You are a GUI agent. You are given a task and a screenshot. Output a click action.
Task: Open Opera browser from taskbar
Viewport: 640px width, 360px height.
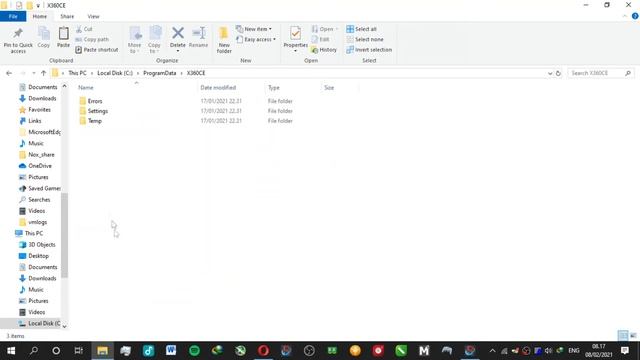[263, 350]
